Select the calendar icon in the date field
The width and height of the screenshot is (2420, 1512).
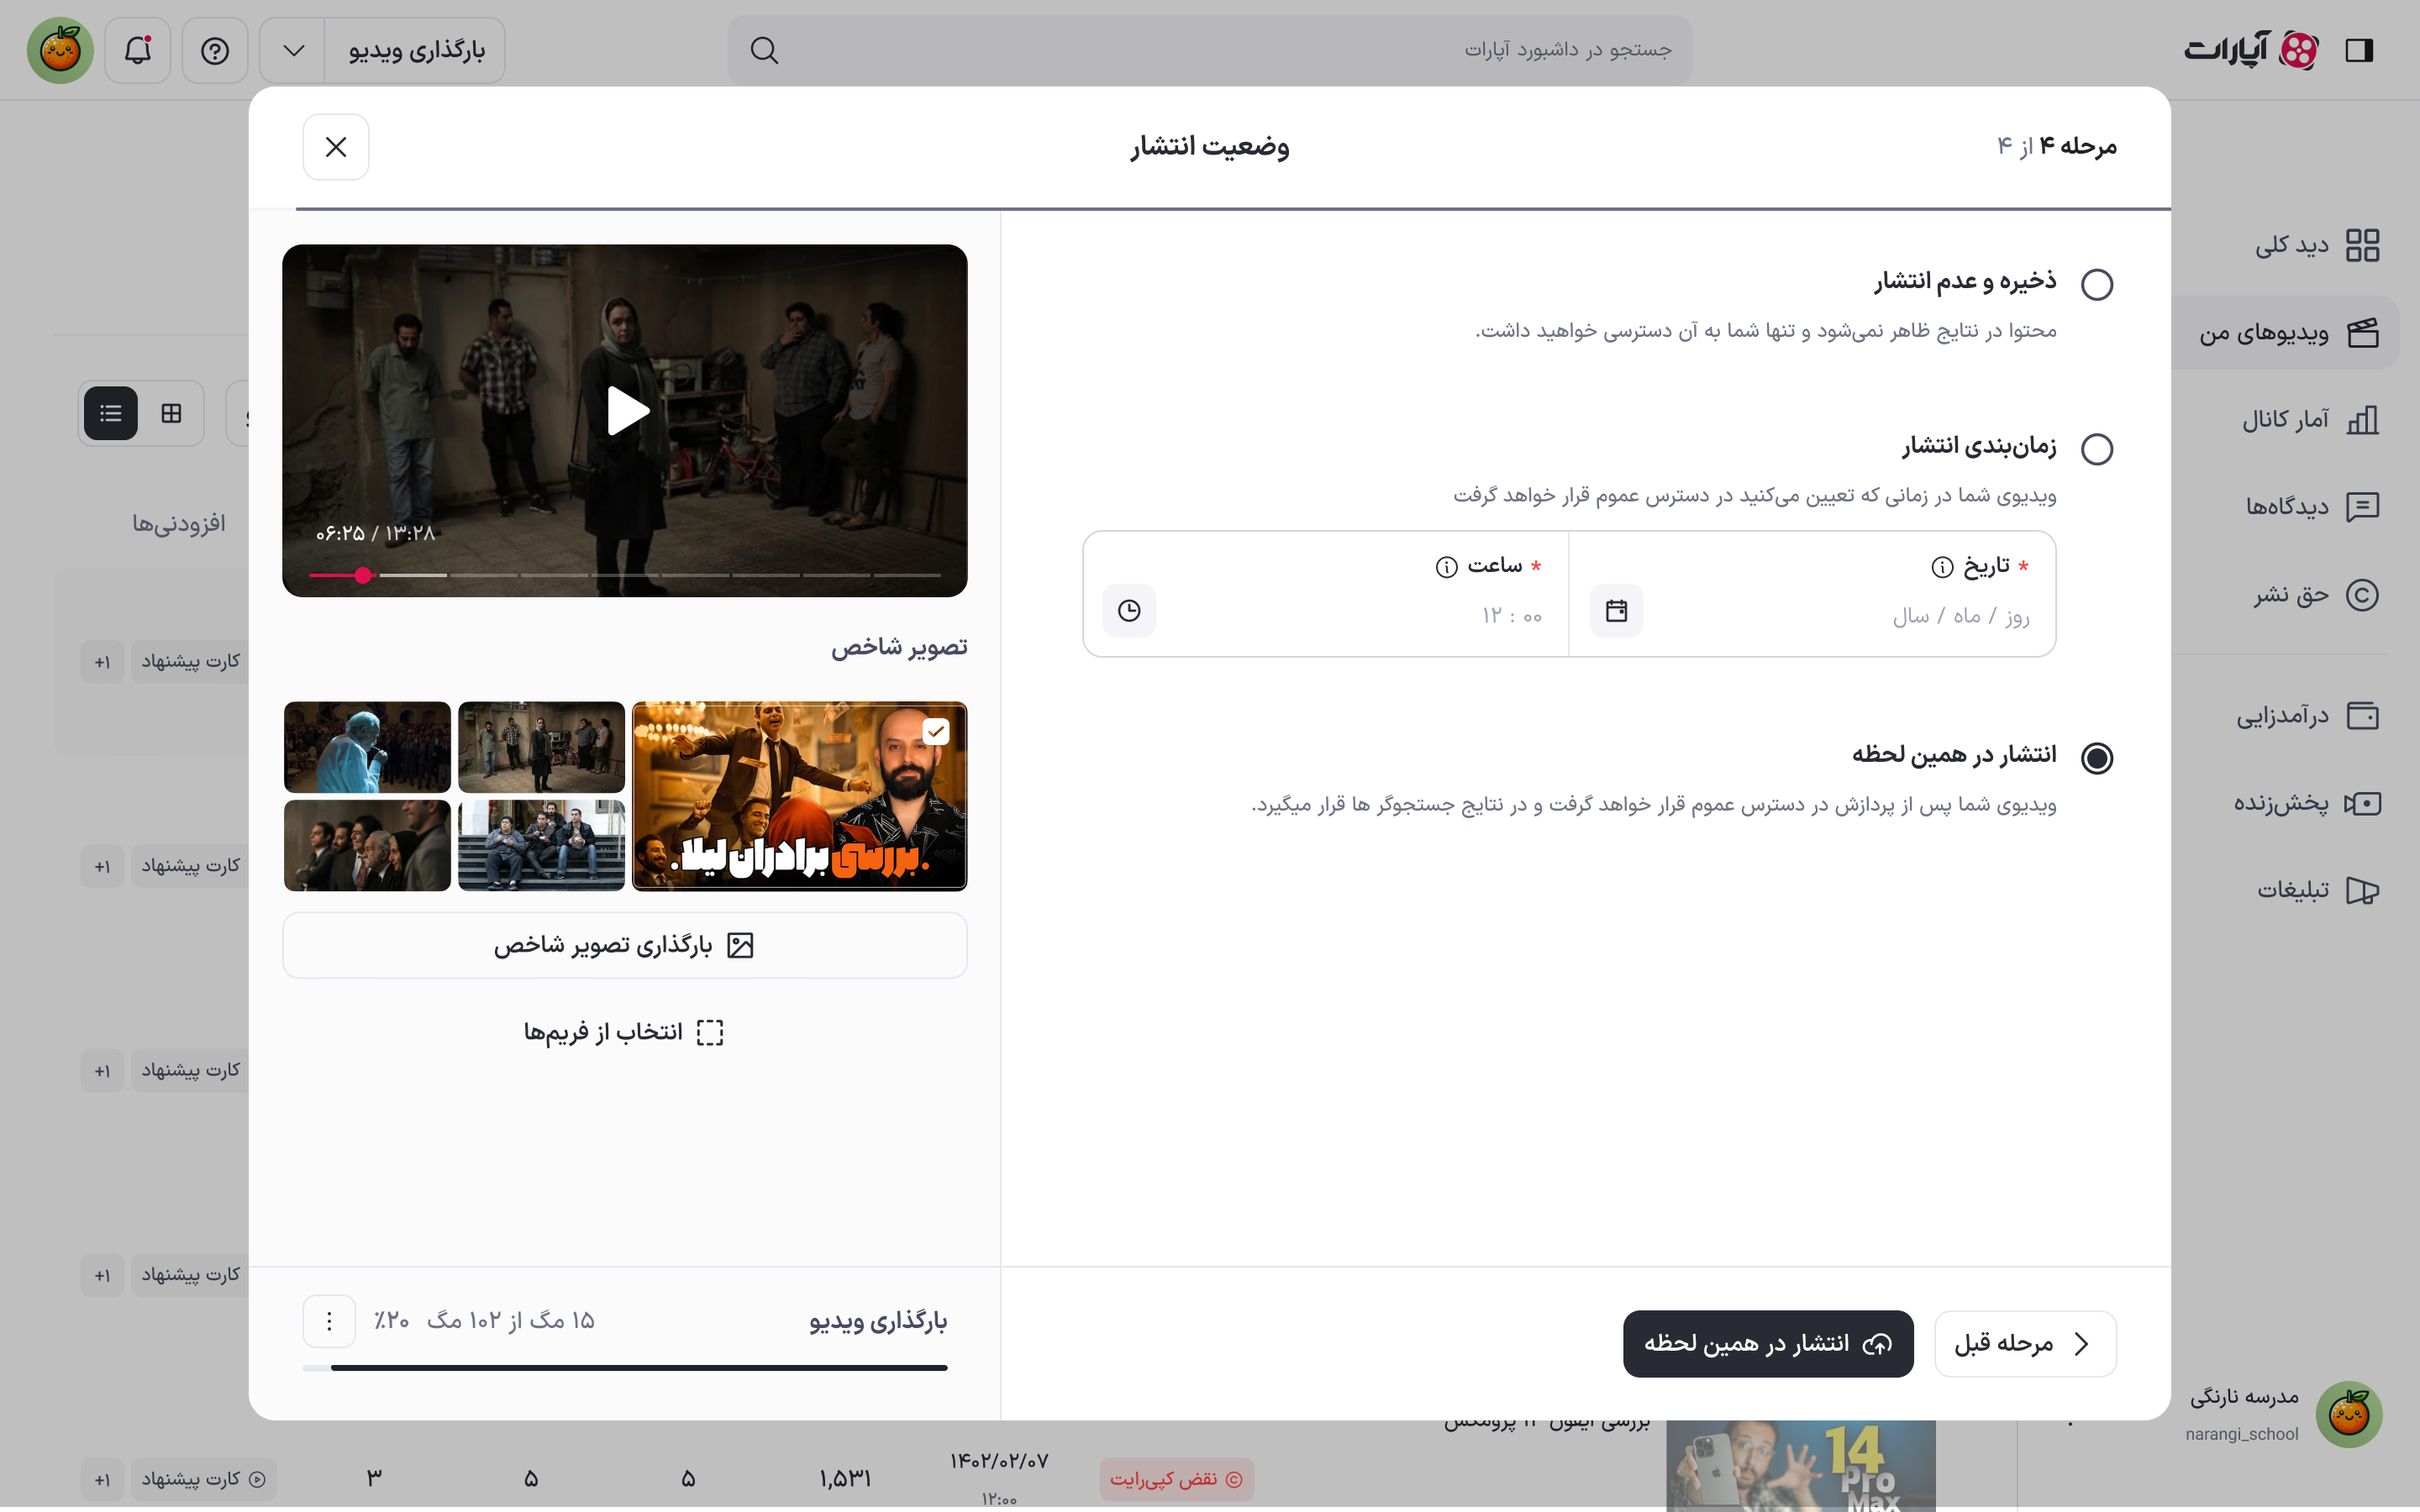1617,610
